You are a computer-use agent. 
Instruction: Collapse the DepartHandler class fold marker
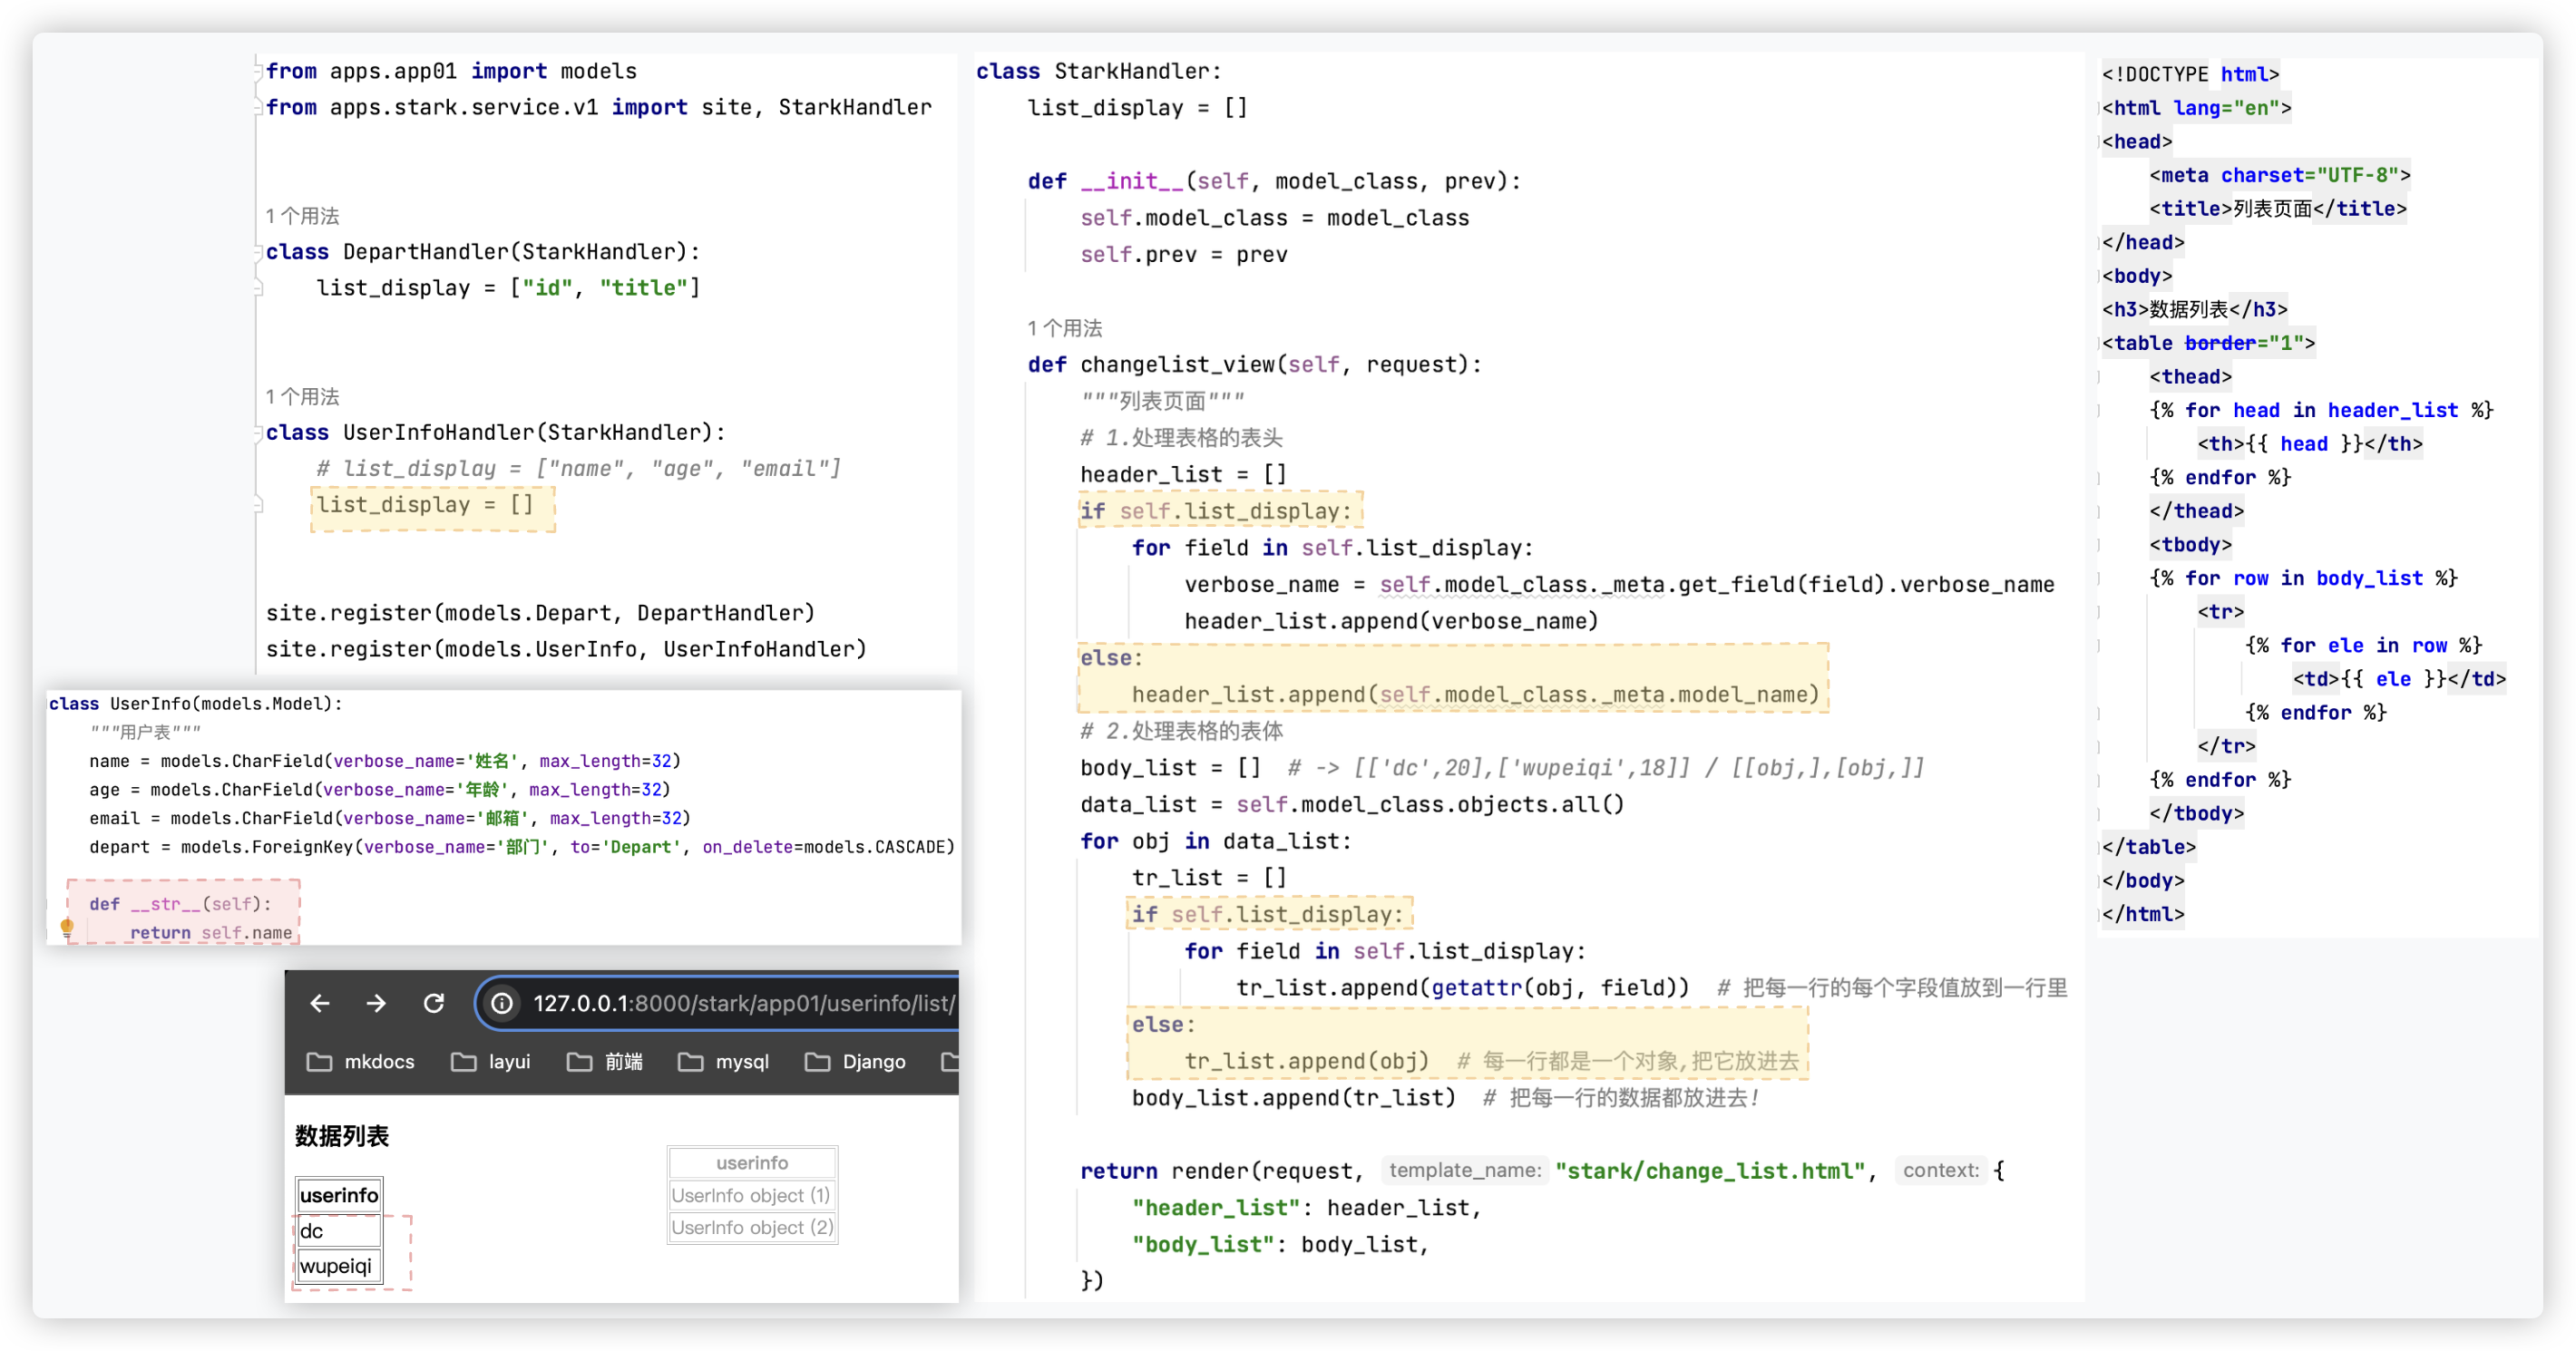(x=258, y=252)
